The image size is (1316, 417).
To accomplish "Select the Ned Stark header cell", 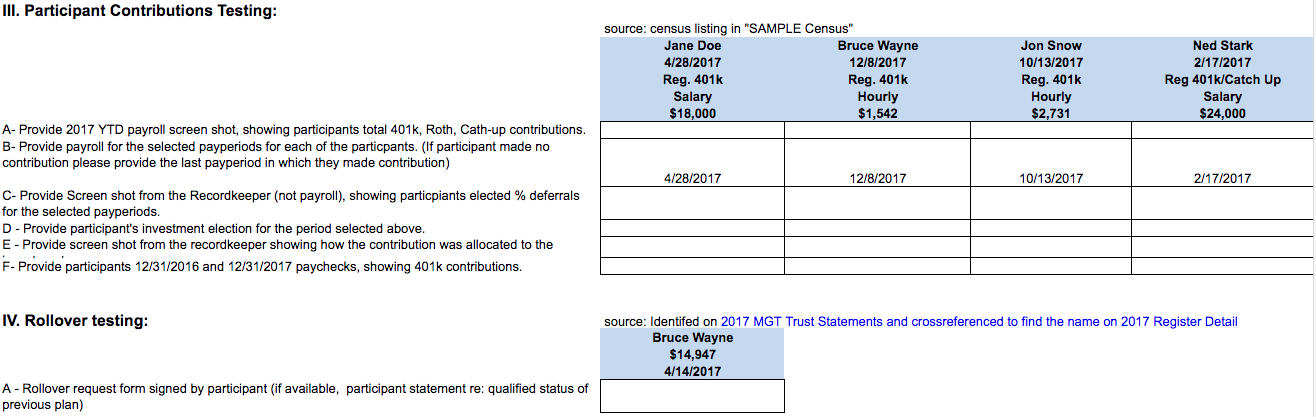I will pos(1222,46).
